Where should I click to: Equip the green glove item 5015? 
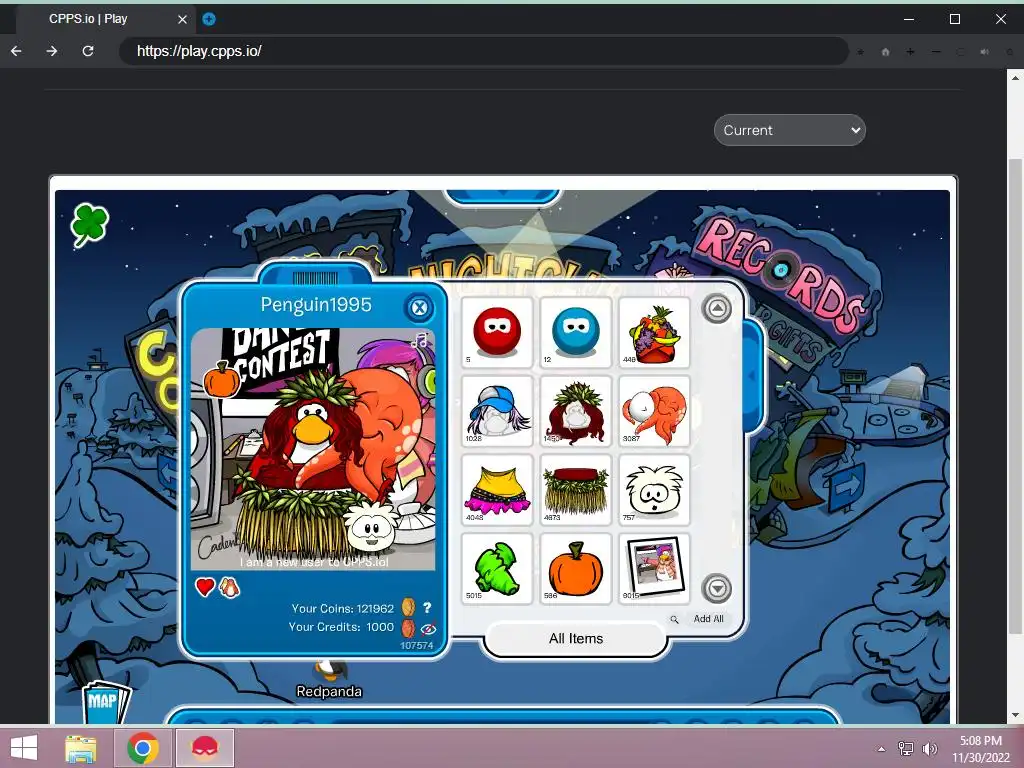coord(497,569)
